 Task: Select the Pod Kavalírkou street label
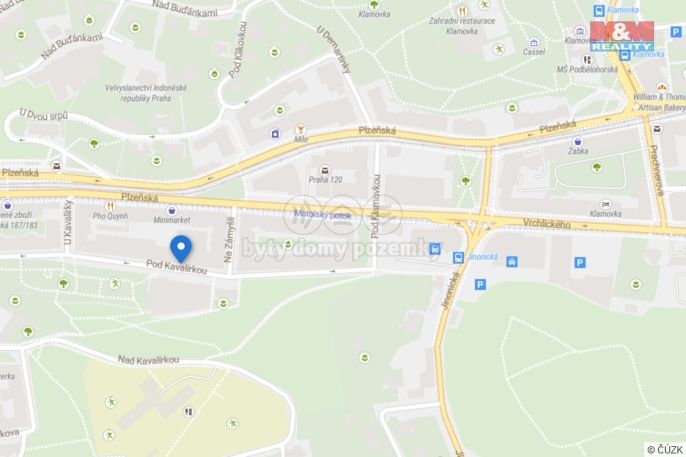(176, 267)
